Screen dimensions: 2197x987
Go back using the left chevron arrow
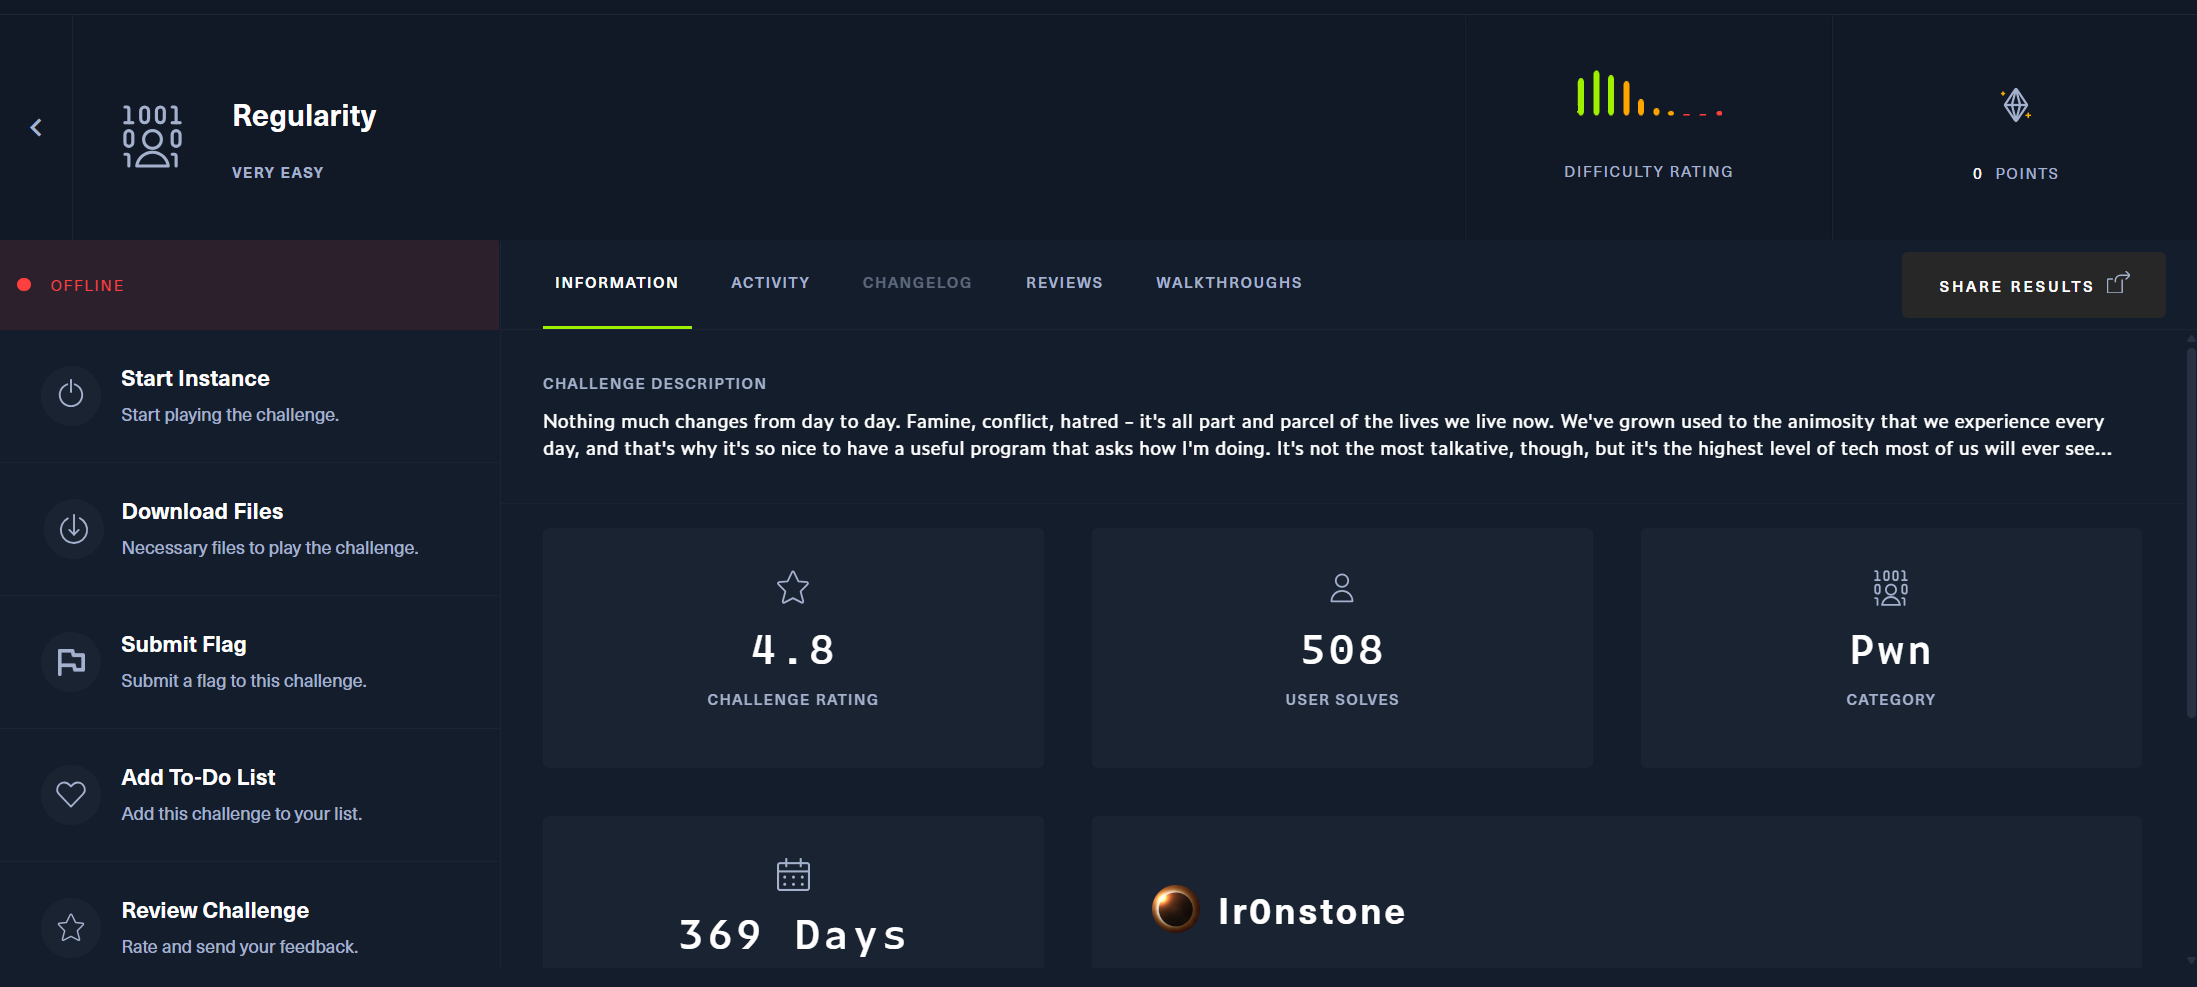click(x=36, y=127)
